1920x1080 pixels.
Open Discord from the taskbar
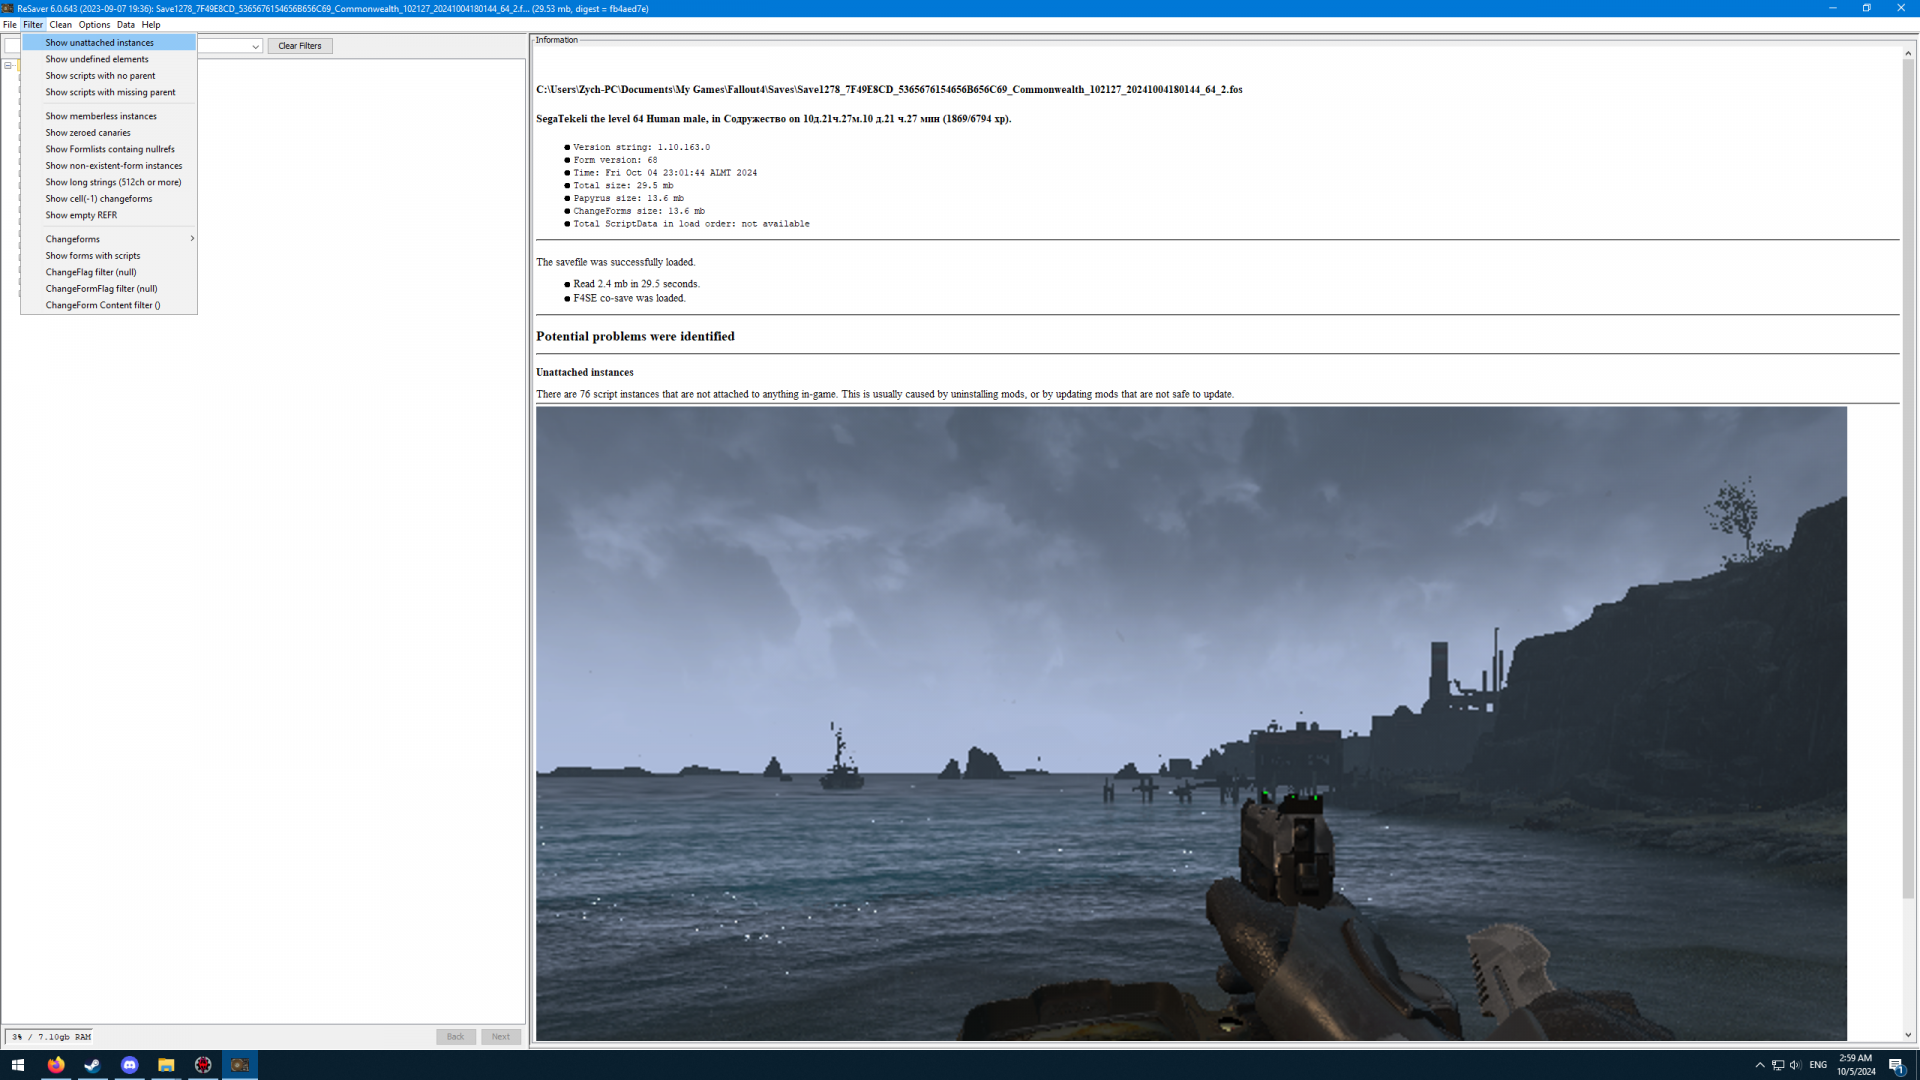point(129,1065)
